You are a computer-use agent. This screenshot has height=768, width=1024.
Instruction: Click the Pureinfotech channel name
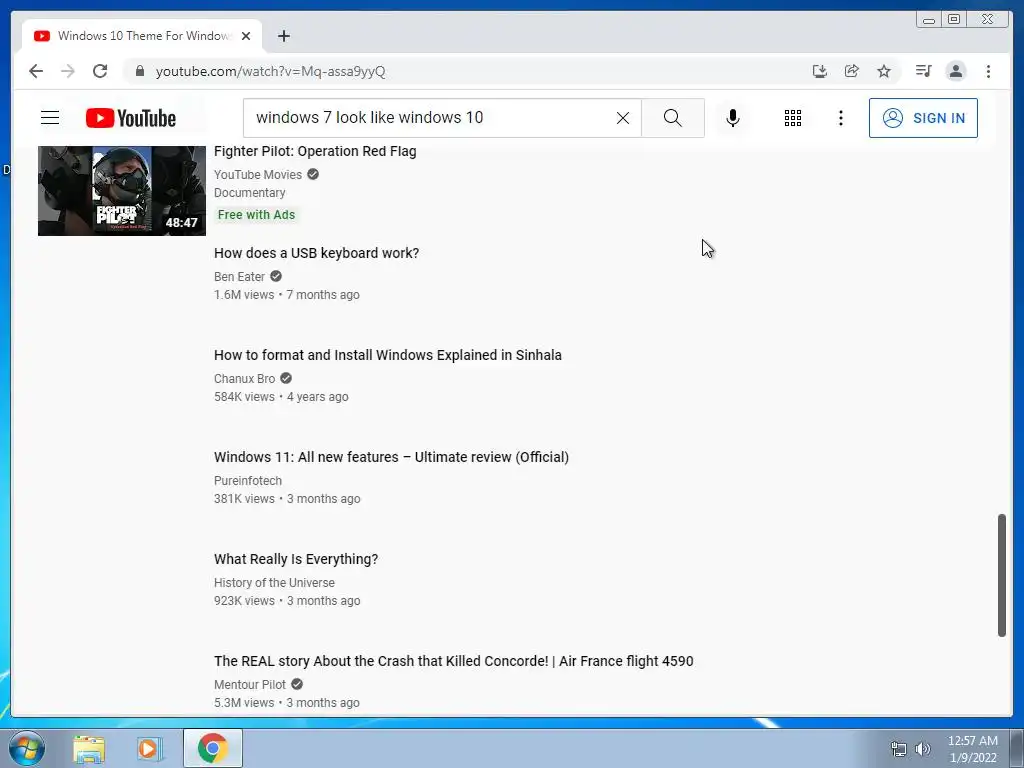click(248, 481)
